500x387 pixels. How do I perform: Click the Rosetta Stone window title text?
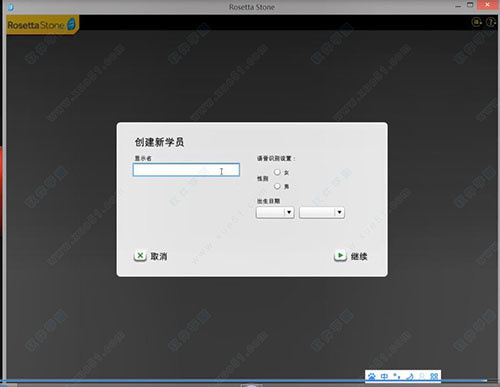pos(252,7)
